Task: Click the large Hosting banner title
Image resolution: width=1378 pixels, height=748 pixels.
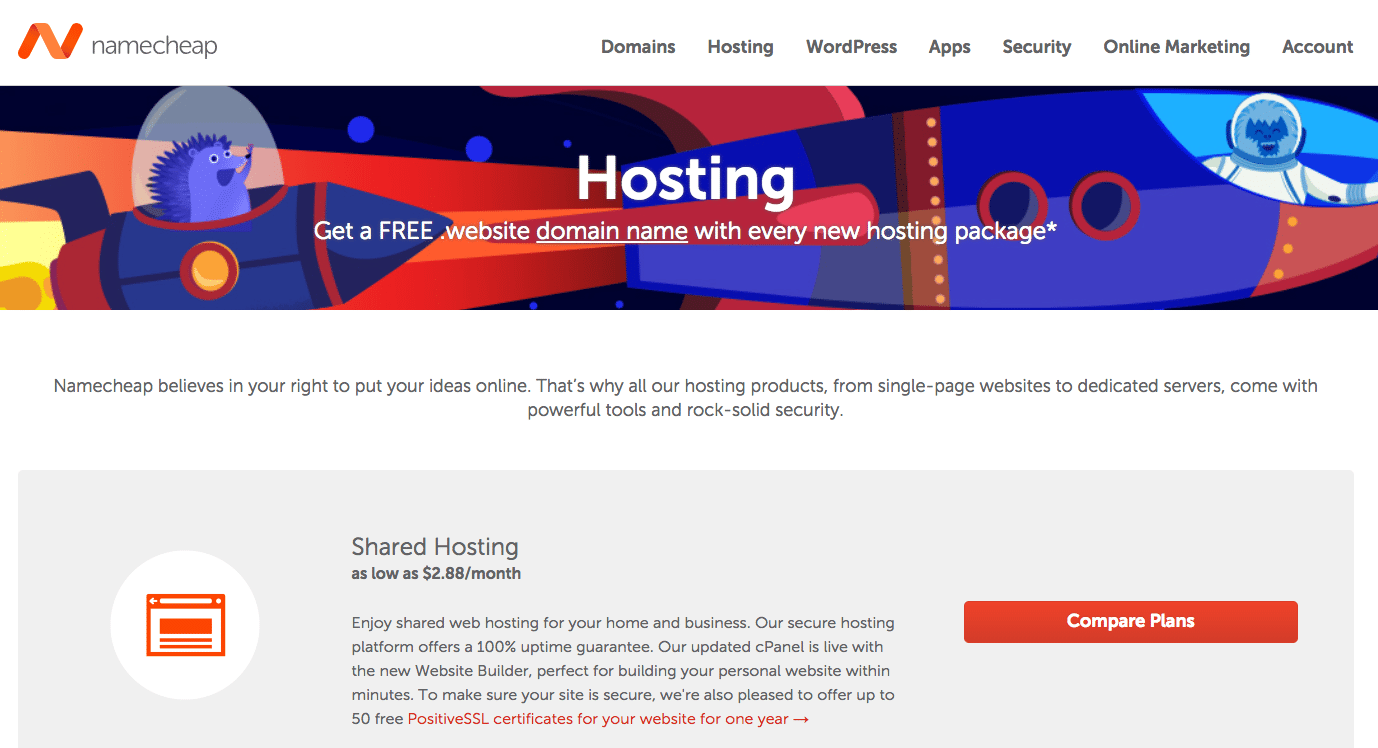Action: (686, 179)
